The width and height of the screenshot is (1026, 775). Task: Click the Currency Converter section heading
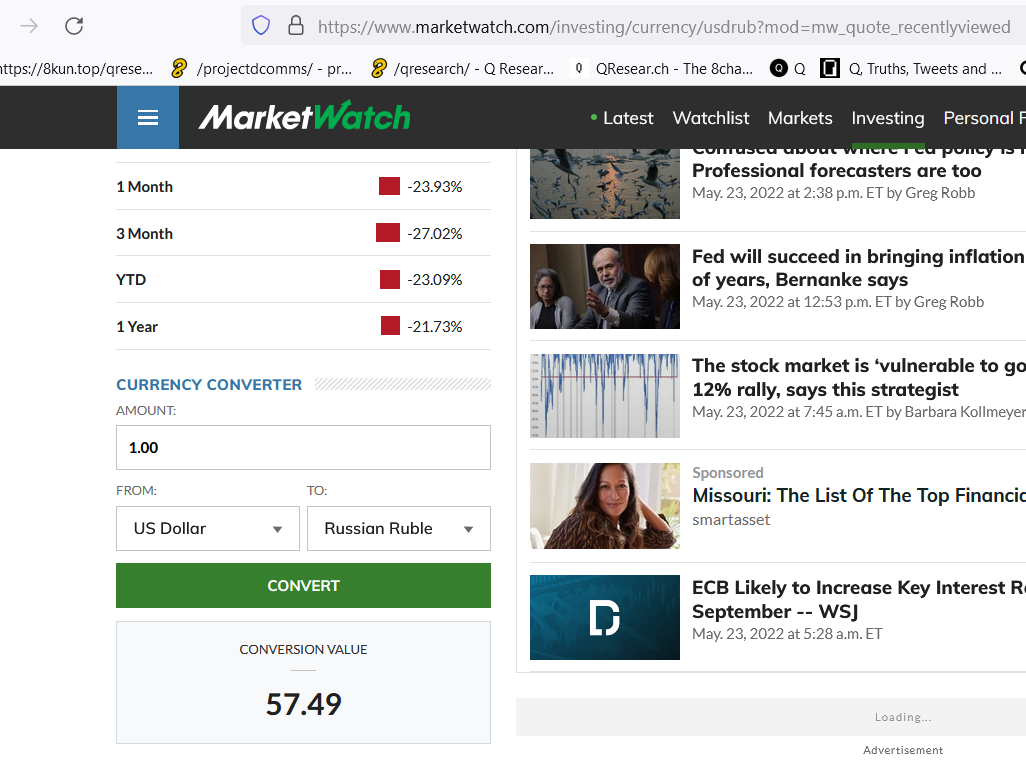[209, 385]
